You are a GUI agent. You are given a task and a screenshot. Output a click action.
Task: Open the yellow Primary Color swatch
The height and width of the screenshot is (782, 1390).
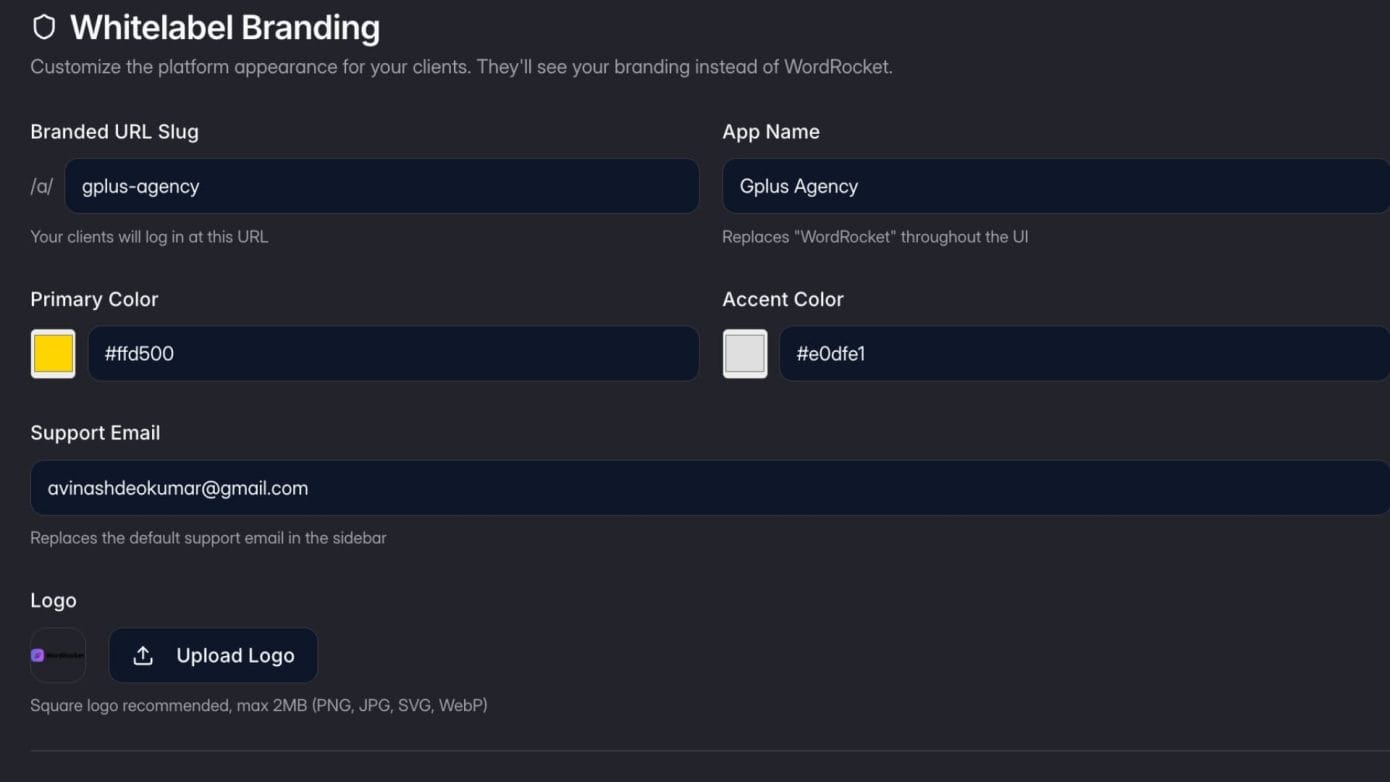click(53, 353)
